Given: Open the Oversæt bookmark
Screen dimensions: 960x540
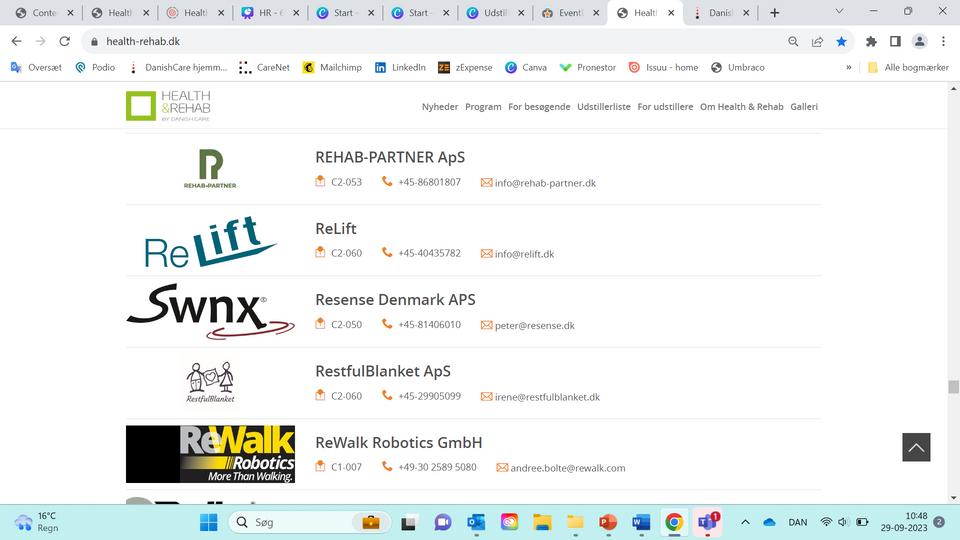Looking at the screenshot, I should (36, 67).
